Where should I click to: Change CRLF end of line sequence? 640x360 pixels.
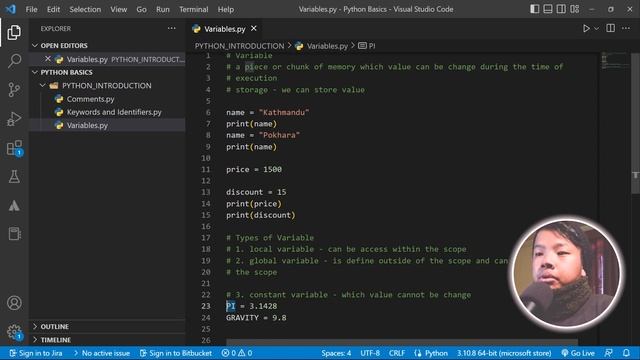pos(397,353)
